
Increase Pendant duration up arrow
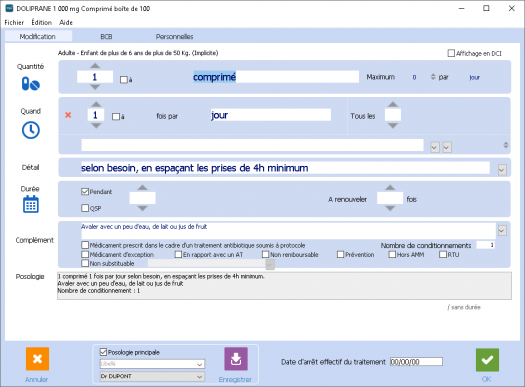(143, 187)
